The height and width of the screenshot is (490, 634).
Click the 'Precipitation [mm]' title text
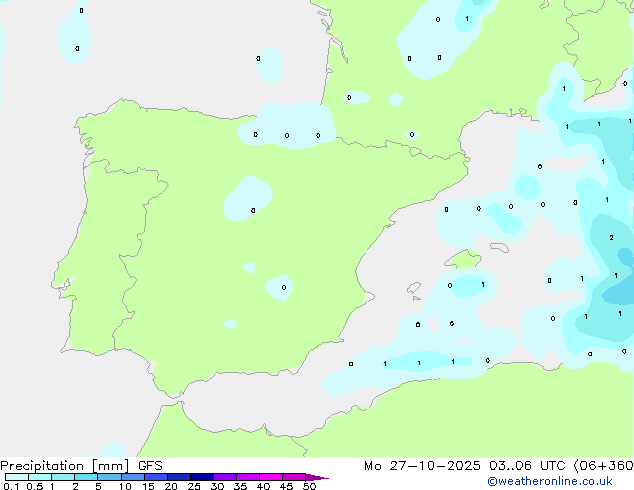click(x=65, y=466)
